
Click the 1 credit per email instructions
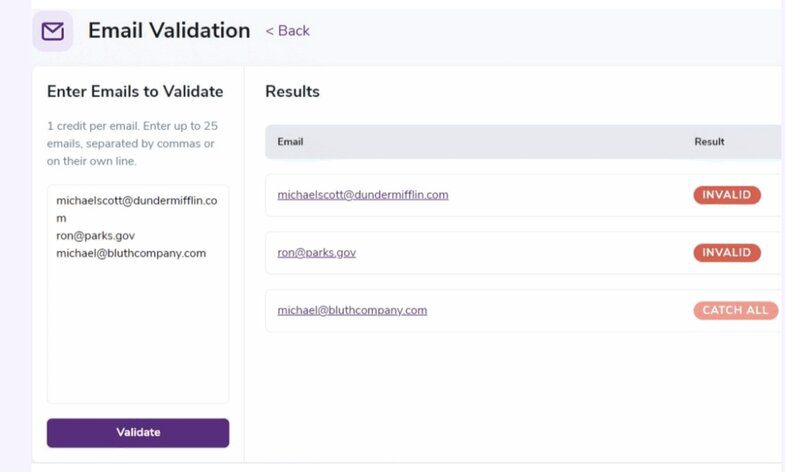132,143
